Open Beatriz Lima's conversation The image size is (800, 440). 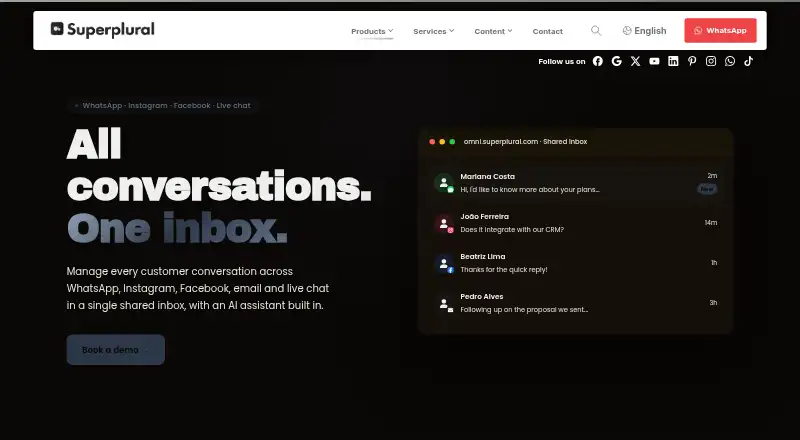click(x=576, y=263)
